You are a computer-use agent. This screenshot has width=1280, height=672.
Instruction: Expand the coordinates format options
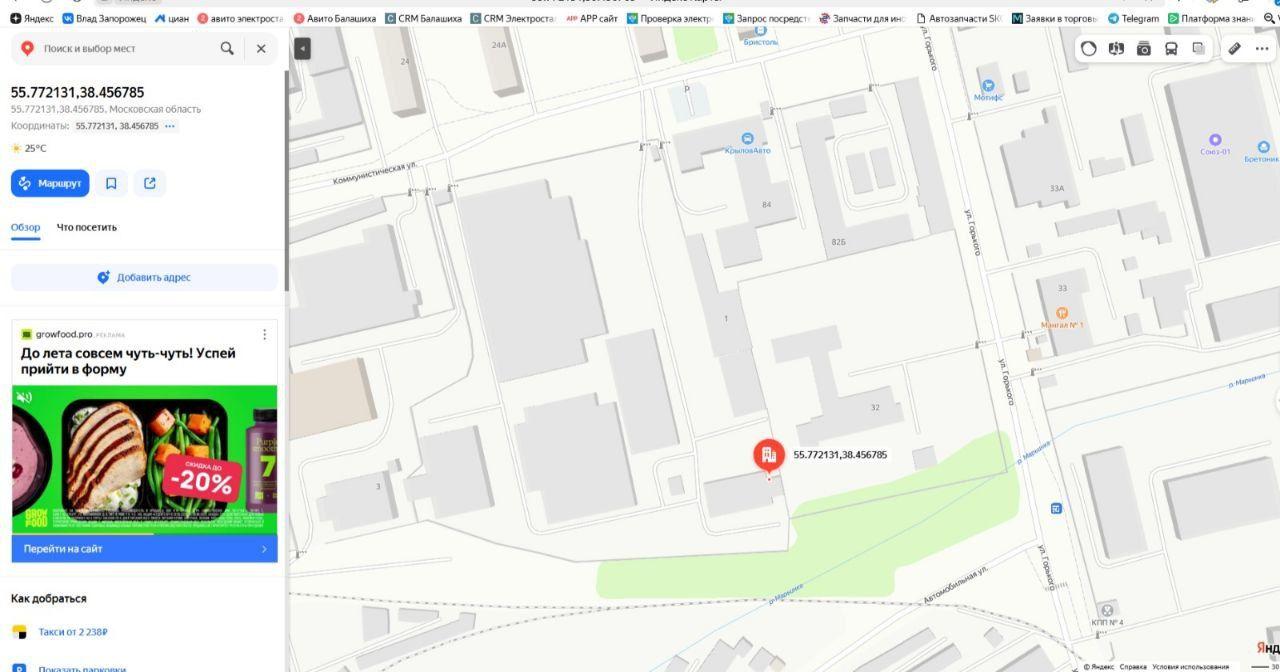[170, 126]
